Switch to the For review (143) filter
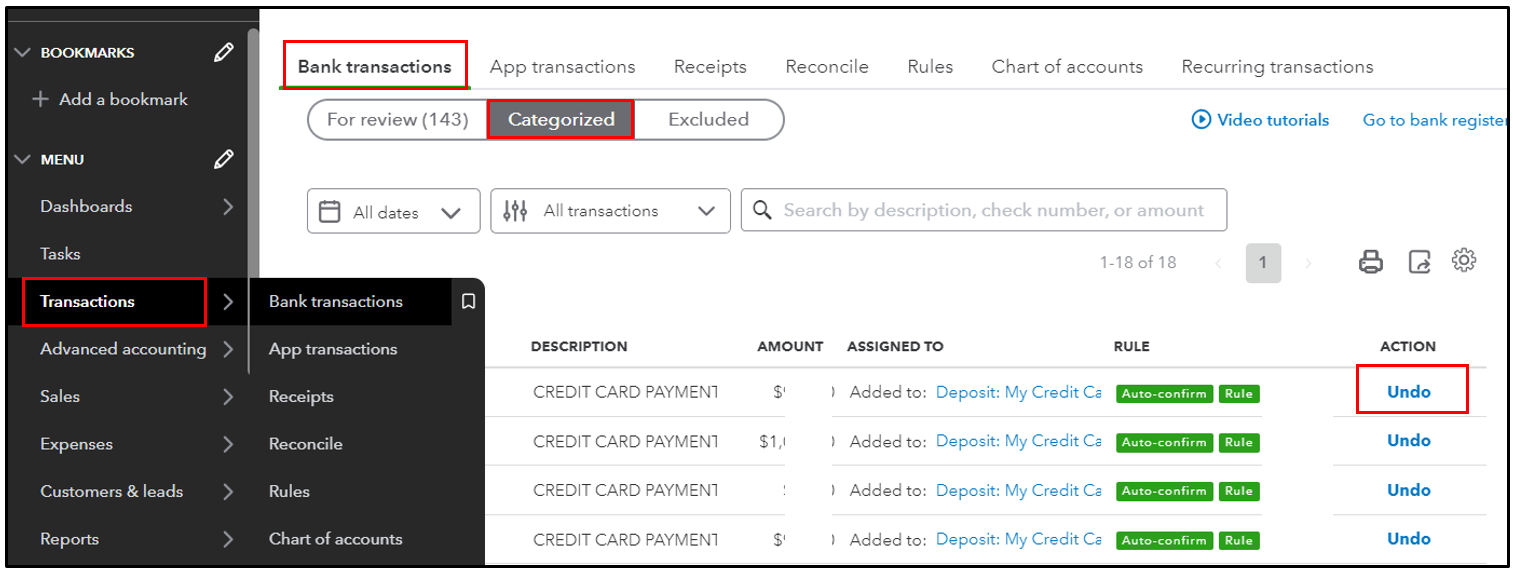 point(397,119)
